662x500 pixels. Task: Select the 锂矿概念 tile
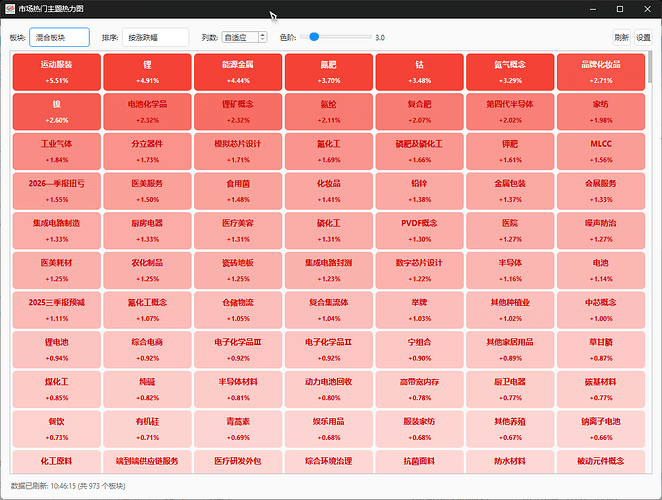[238, 111]
